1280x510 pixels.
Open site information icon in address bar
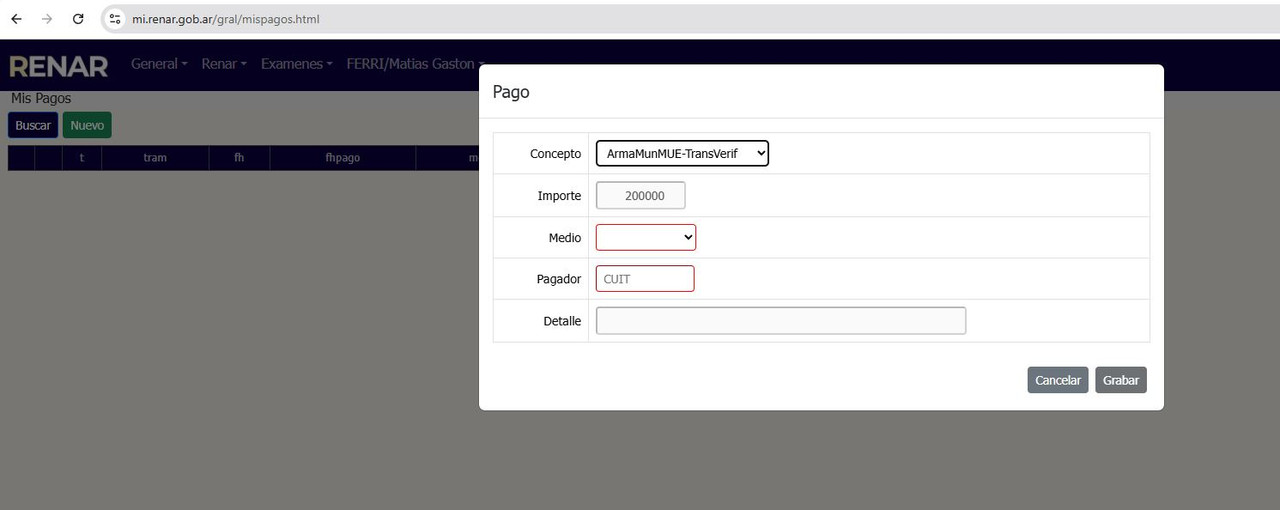(115, 19)
